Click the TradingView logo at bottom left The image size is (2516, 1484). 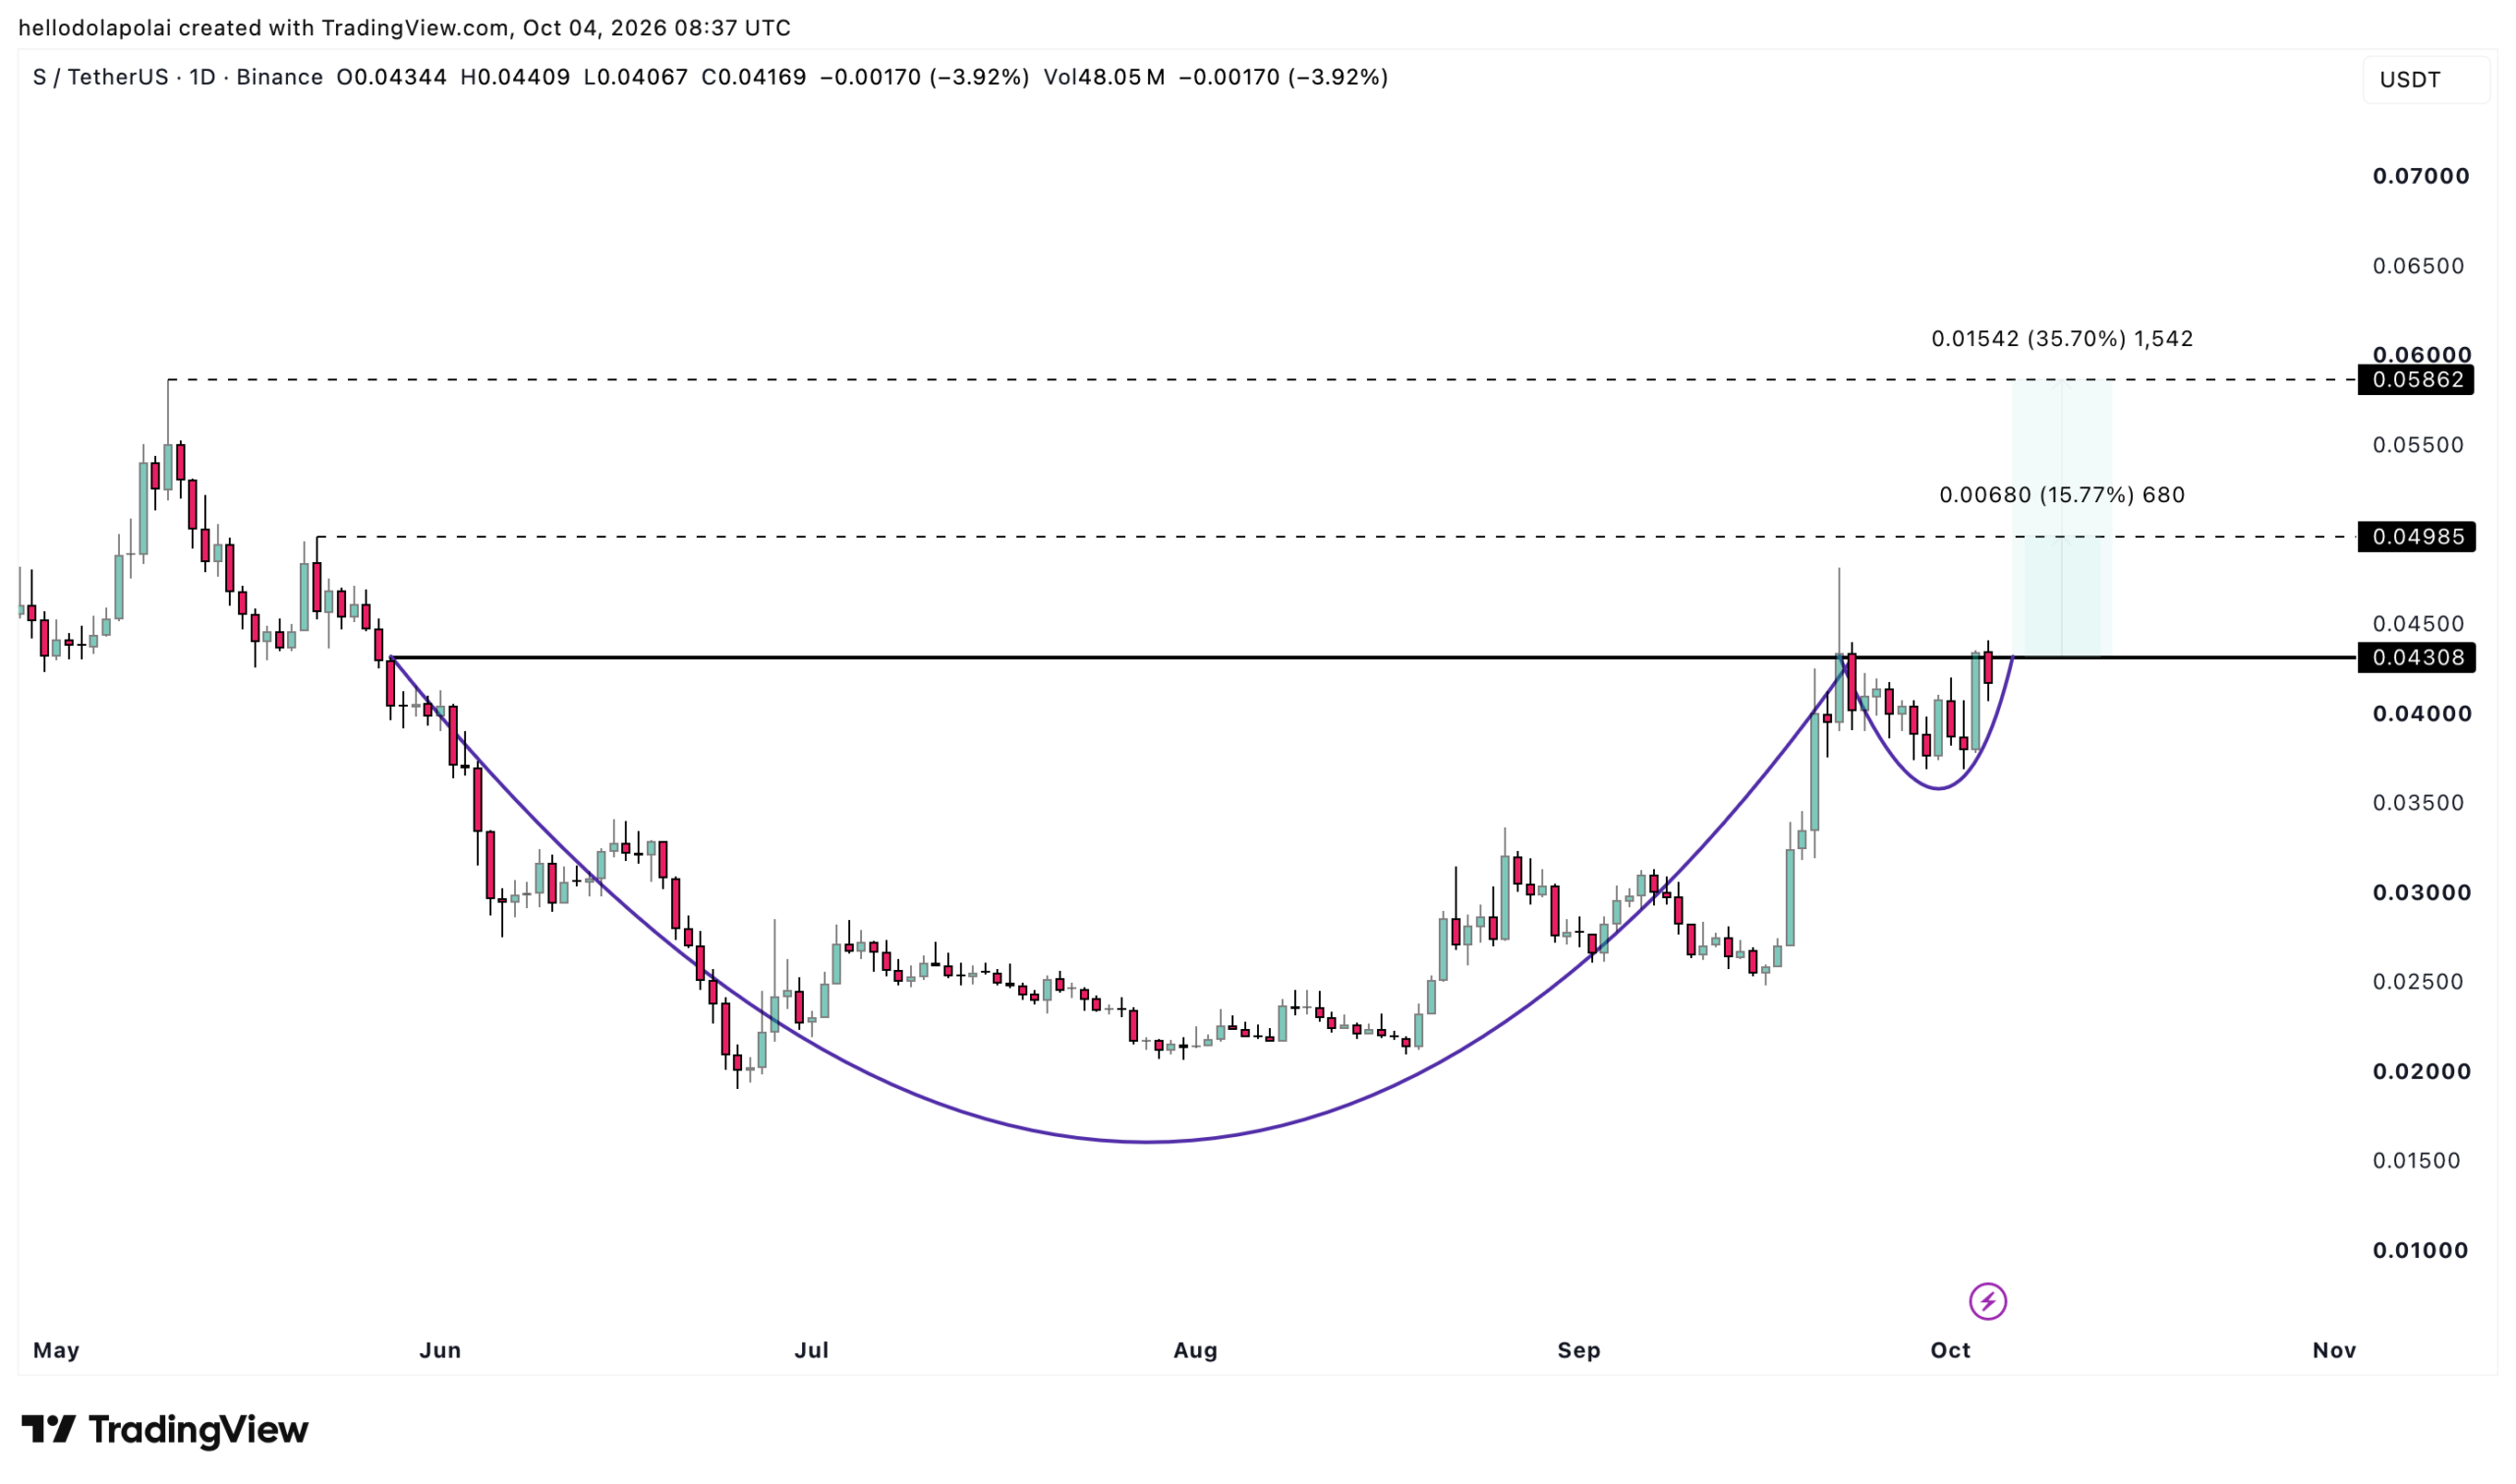click(x=165, y=1430)
